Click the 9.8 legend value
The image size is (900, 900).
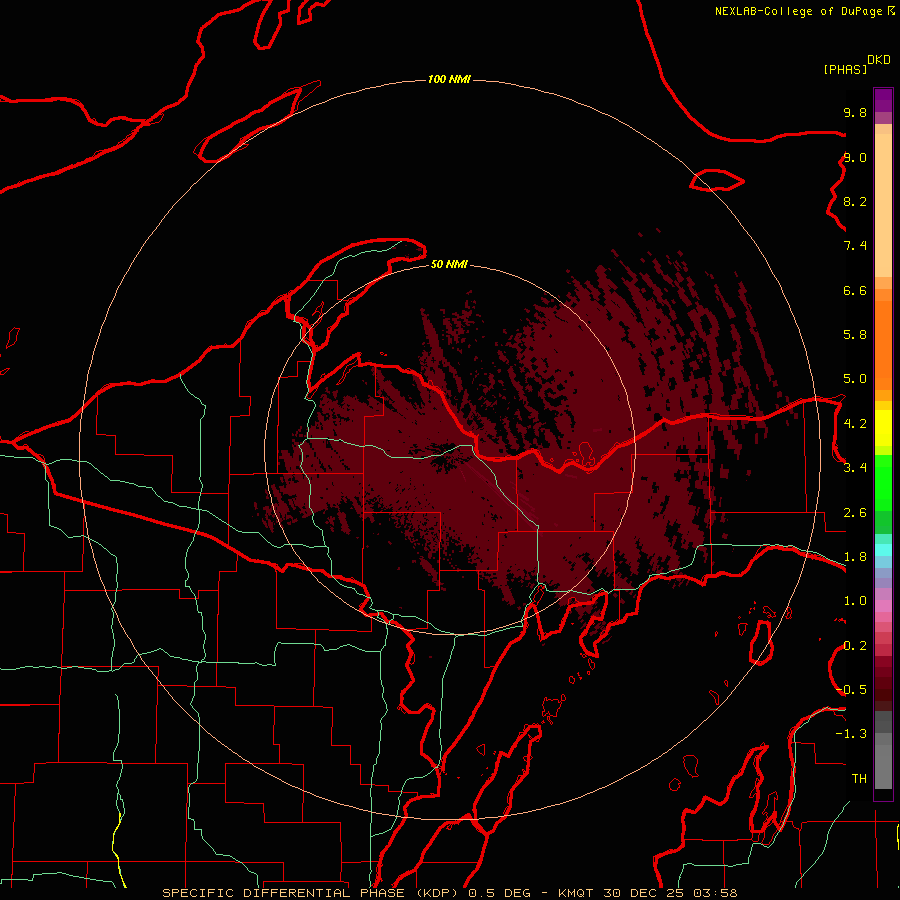[855, 112]
